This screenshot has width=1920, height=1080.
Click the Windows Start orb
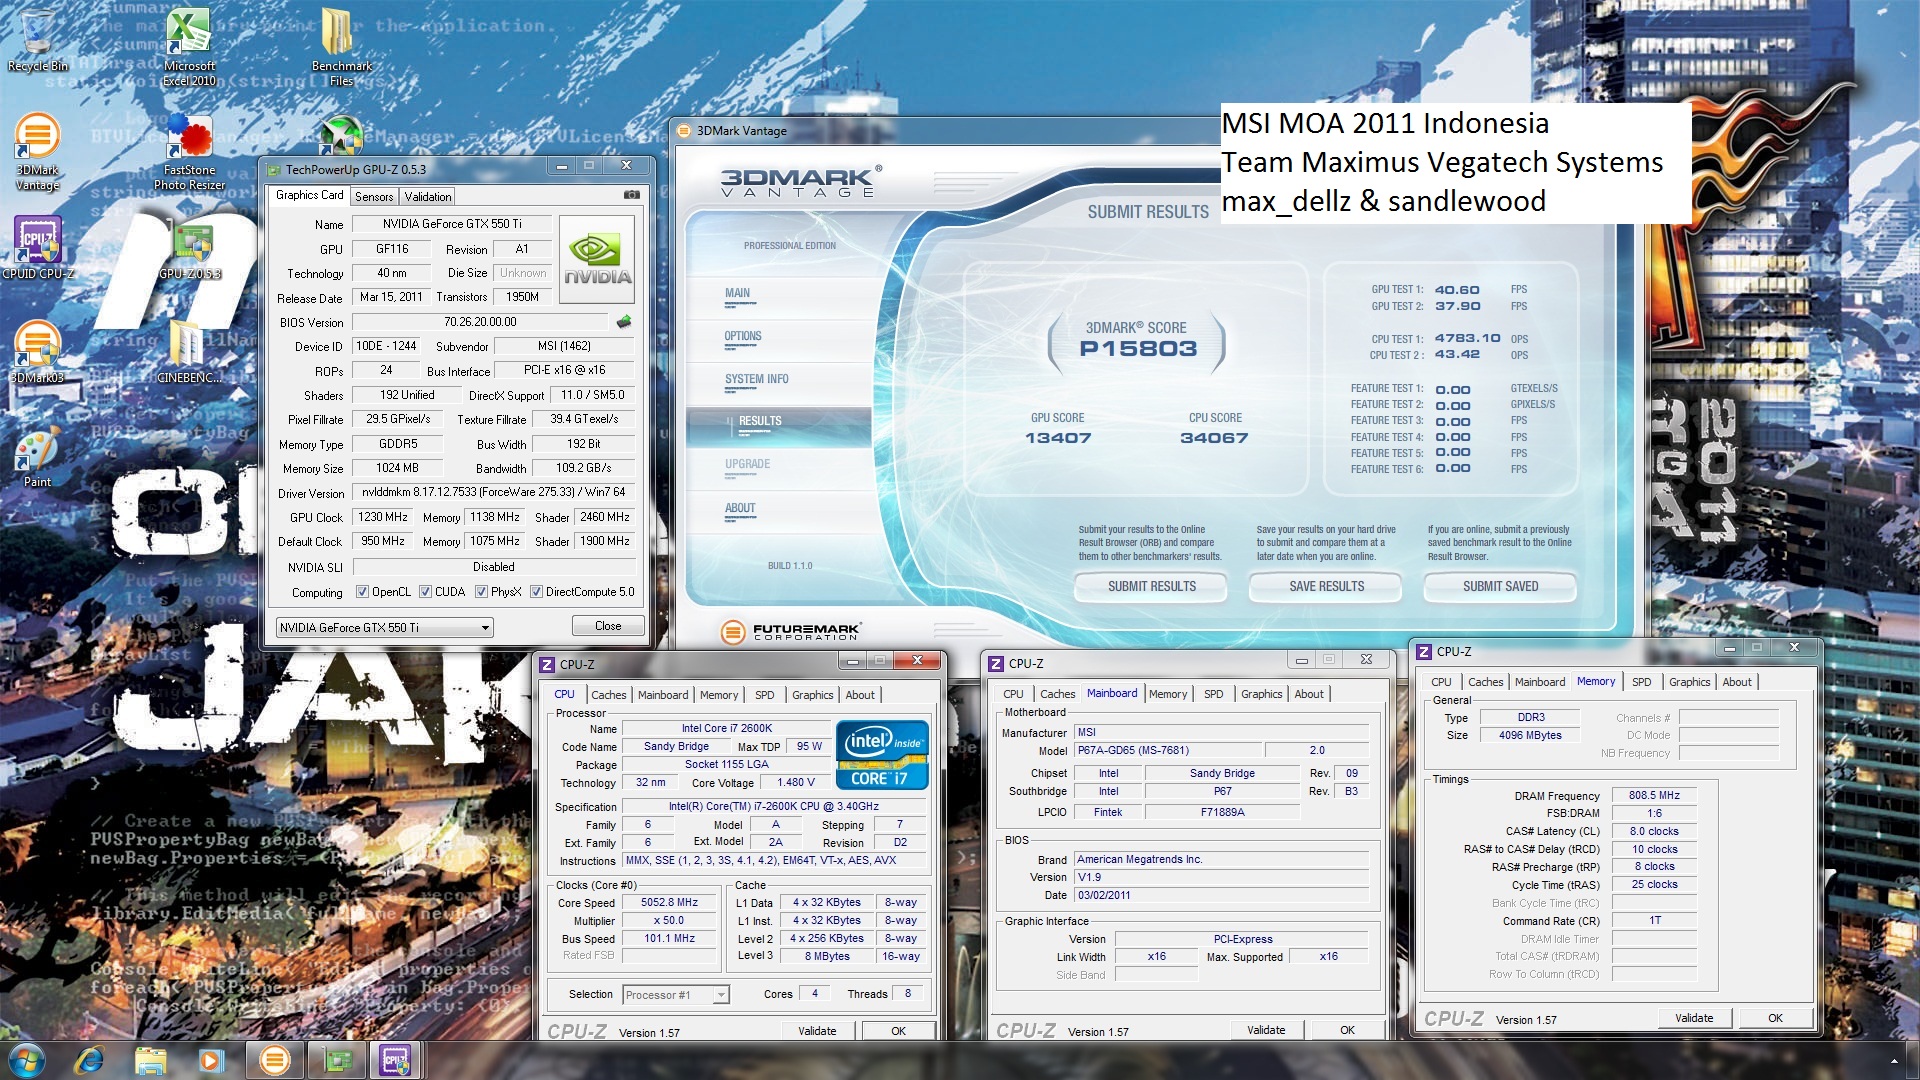[x=27, y=1060]
